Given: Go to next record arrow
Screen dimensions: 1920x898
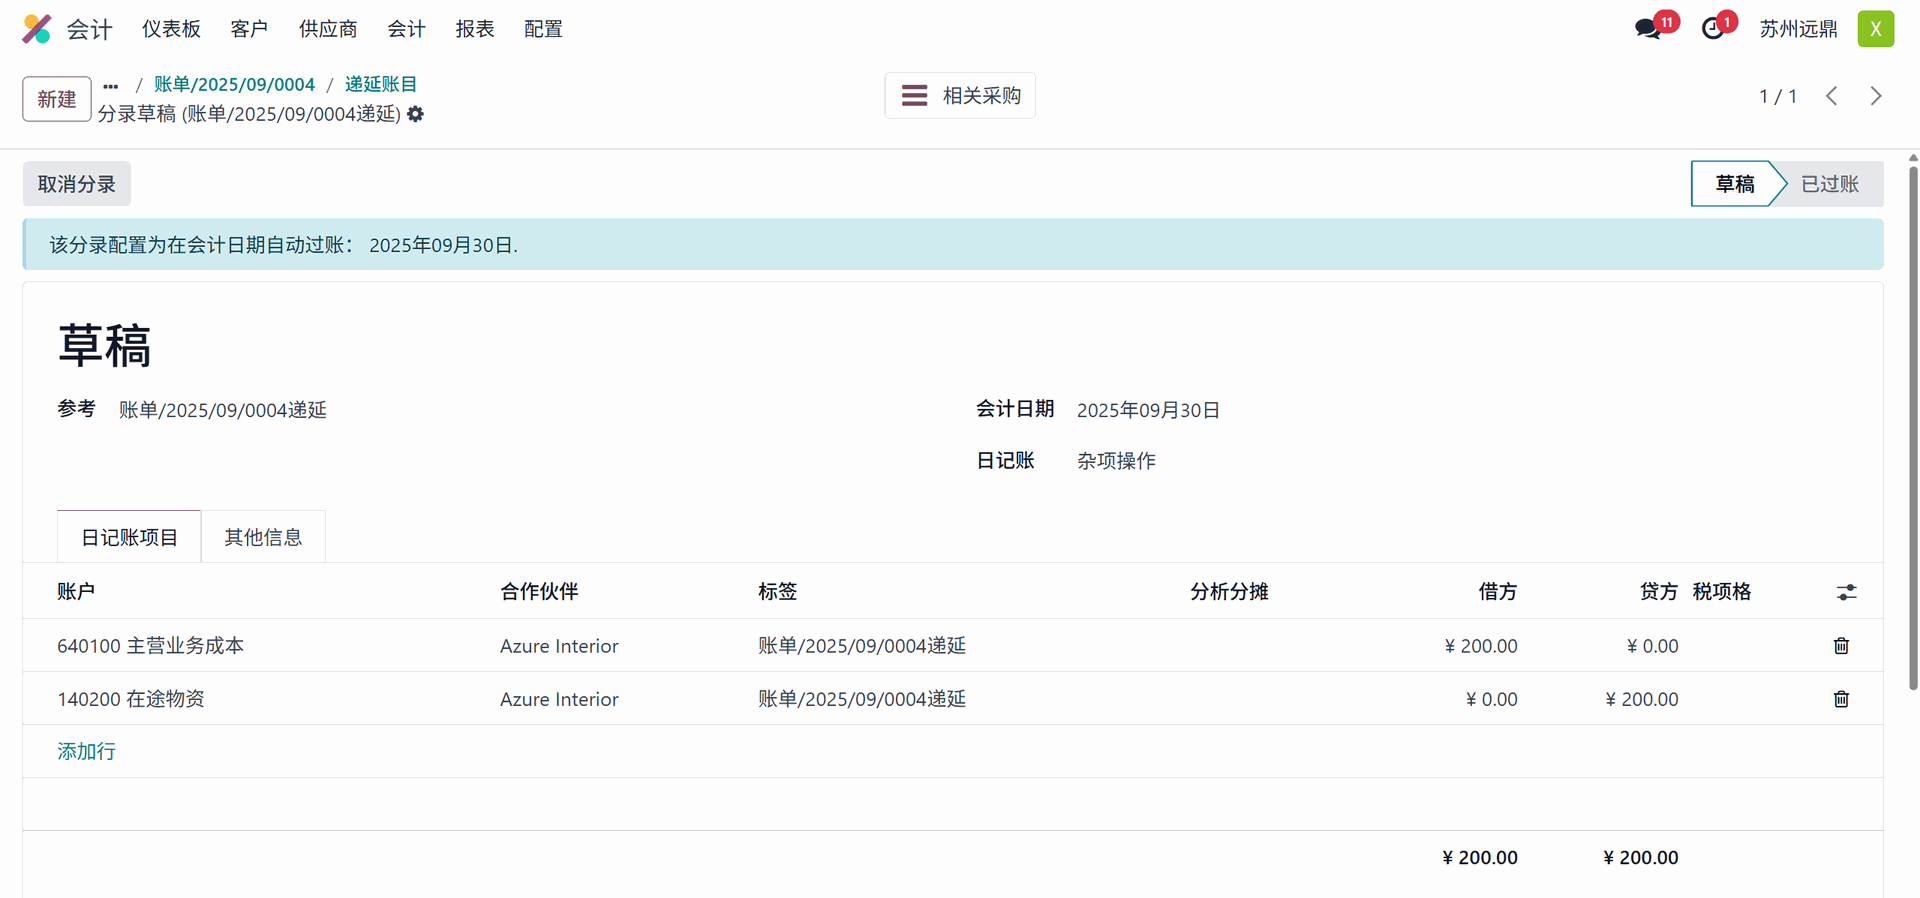Looking at the screenshot, I should (1876, 96).
